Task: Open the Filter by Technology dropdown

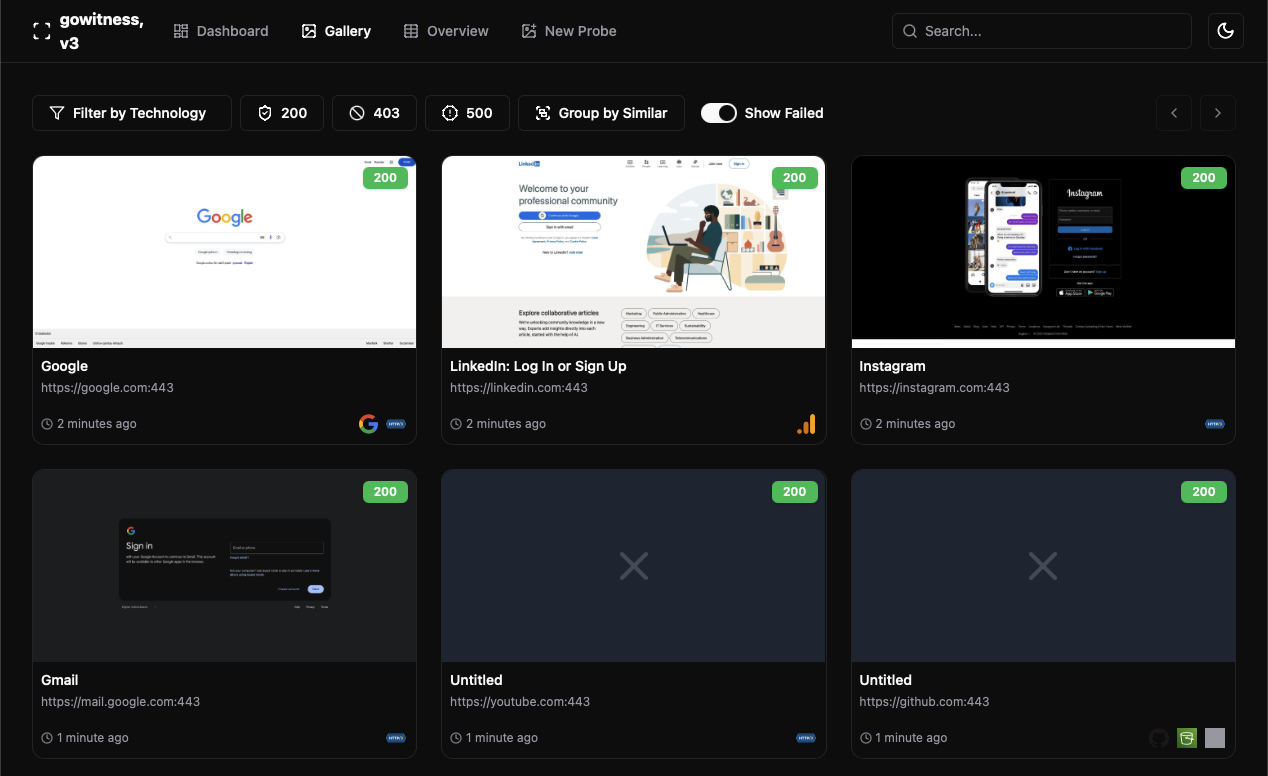Action: coord(132,113)
